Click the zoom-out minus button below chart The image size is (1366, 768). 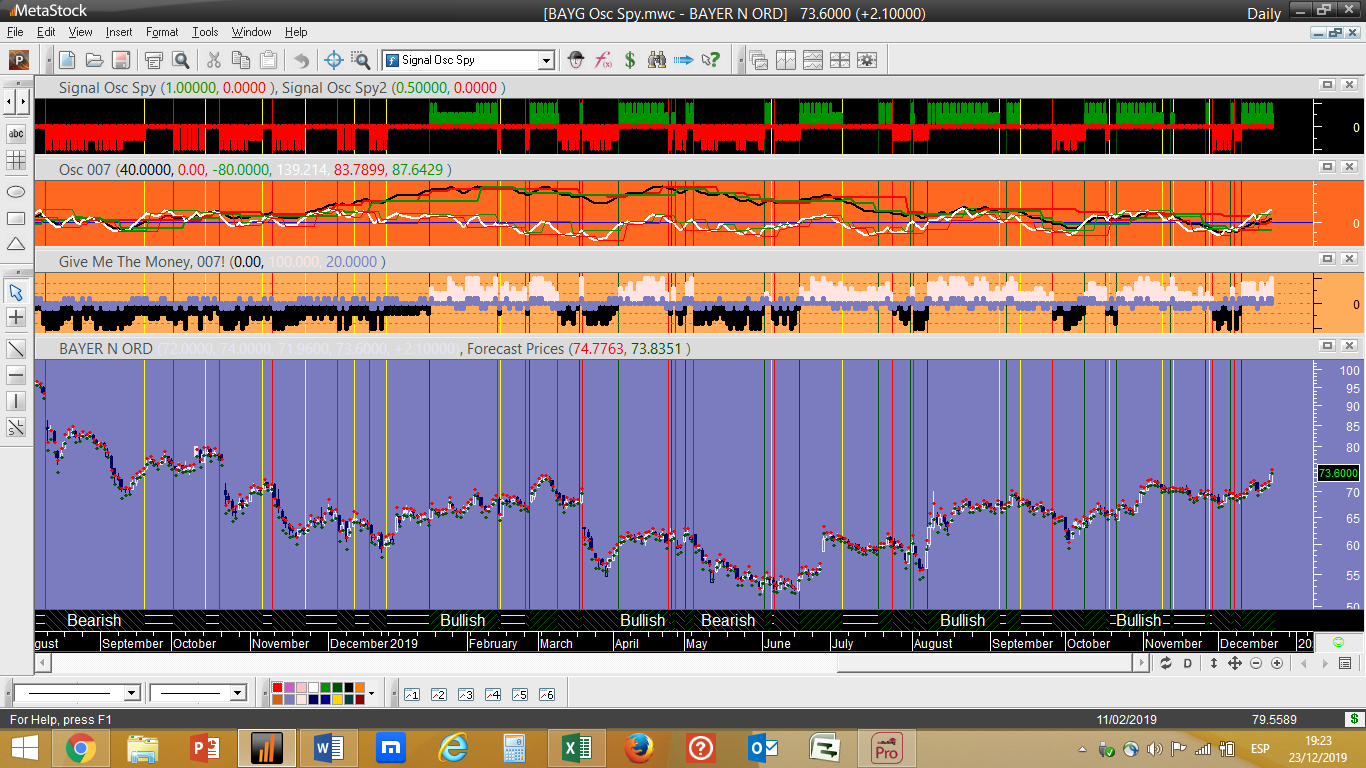point(1256,664)
